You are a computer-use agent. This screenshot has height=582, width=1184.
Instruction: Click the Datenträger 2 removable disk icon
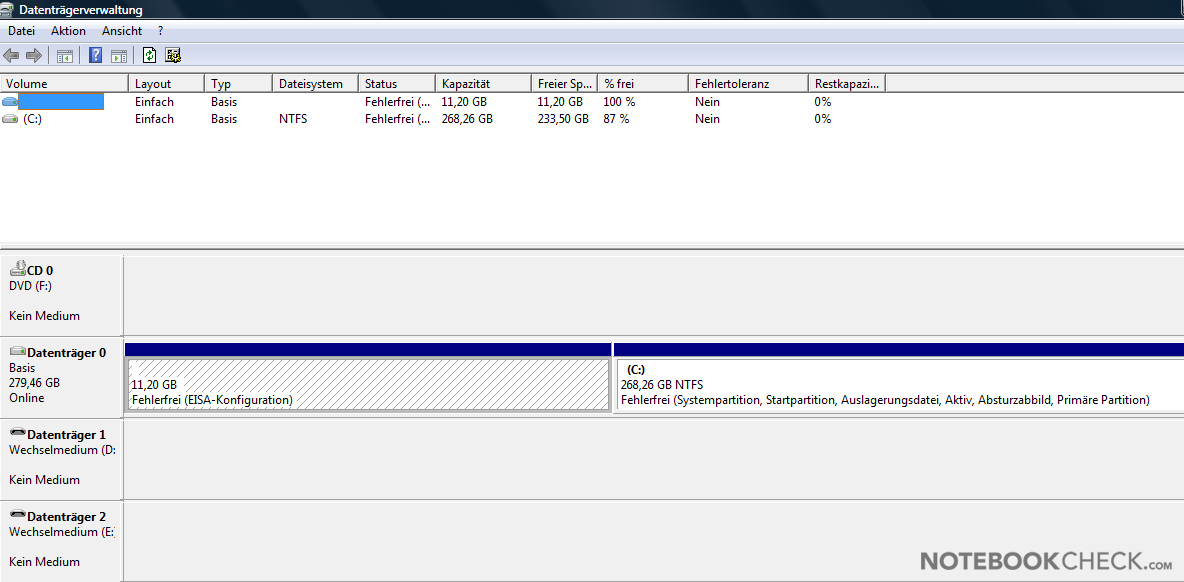pos(18,516)
